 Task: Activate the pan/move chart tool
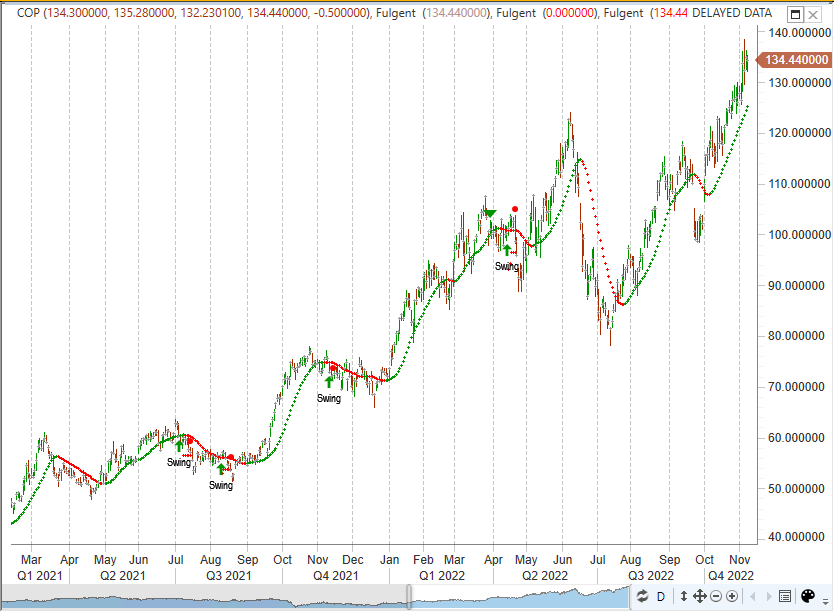pyautogui.click(x=699, y=596)
